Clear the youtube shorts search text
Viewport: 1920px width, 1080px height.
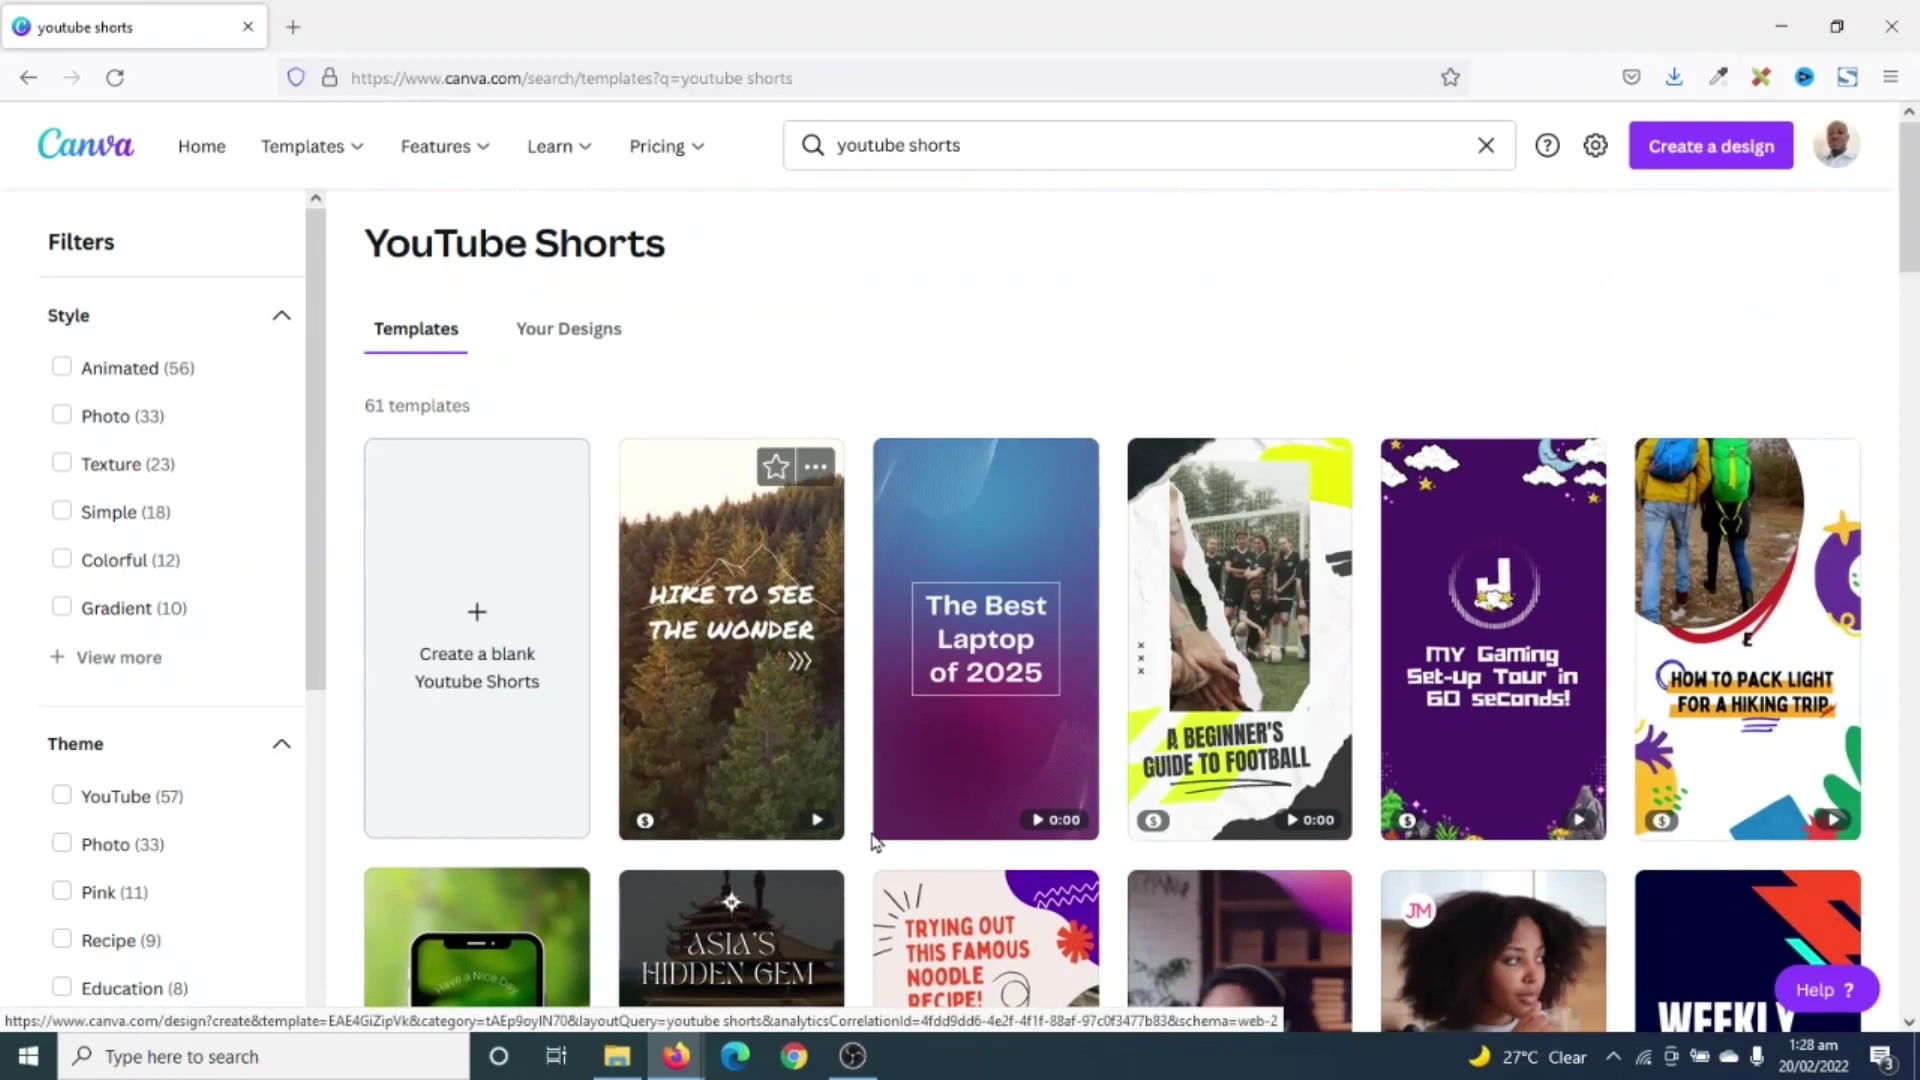click(1486, 145)
